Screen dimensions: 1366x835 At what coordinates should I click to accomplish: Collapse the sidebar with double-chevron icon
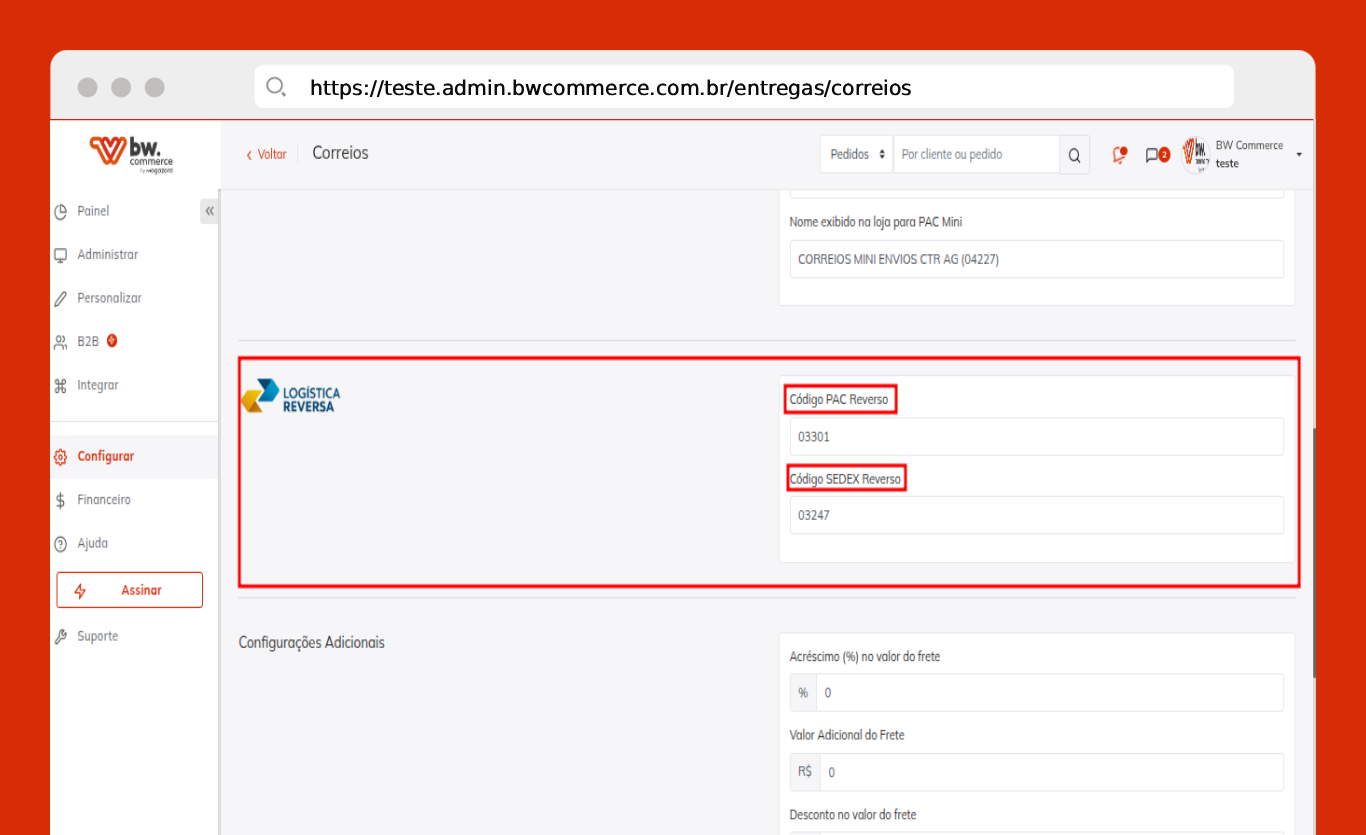click(x=209, y=211)
